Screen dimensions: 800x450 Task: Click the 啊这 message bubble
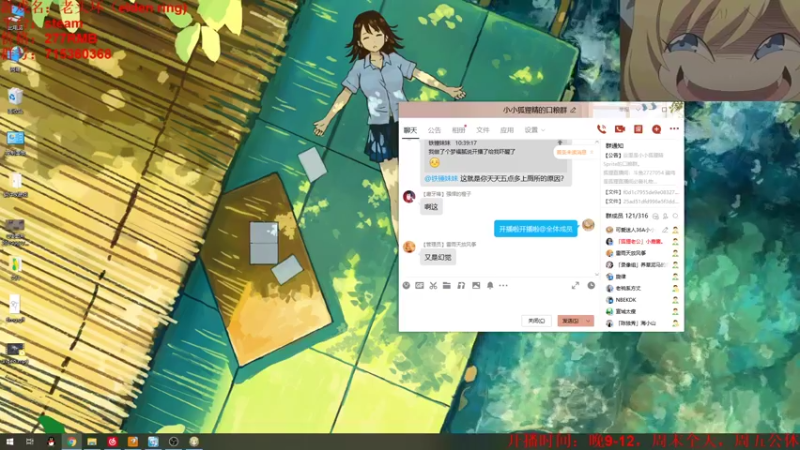pyautogui.click(x=431, y=207)
